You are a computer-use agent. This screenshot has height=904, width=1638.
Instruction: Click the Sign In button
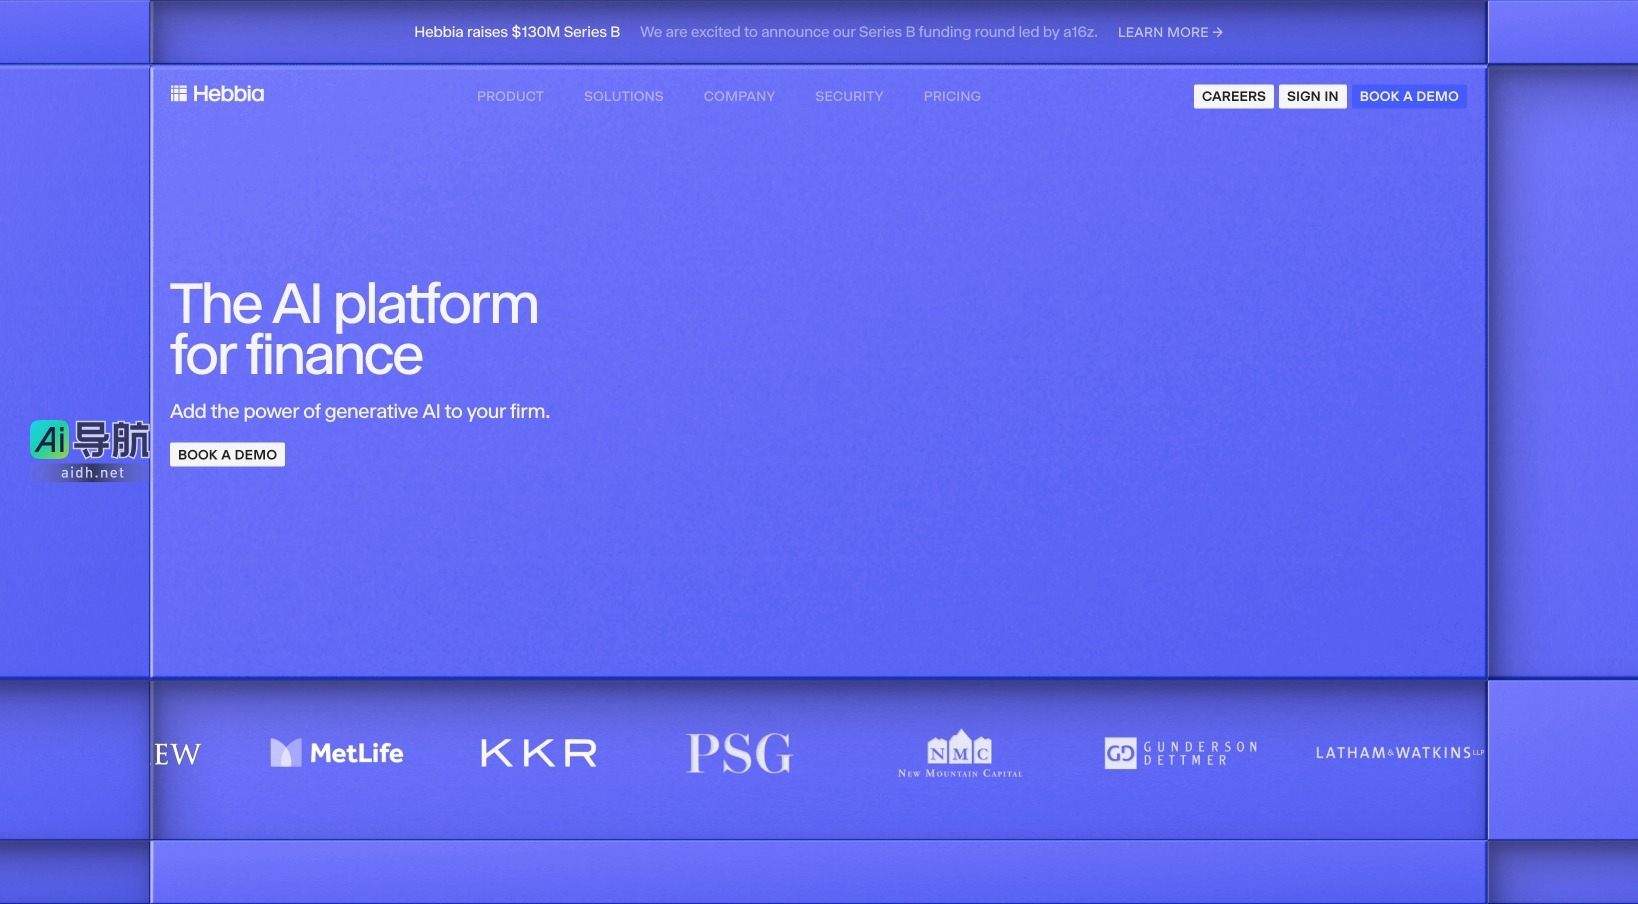click(x=1312, y=96)
